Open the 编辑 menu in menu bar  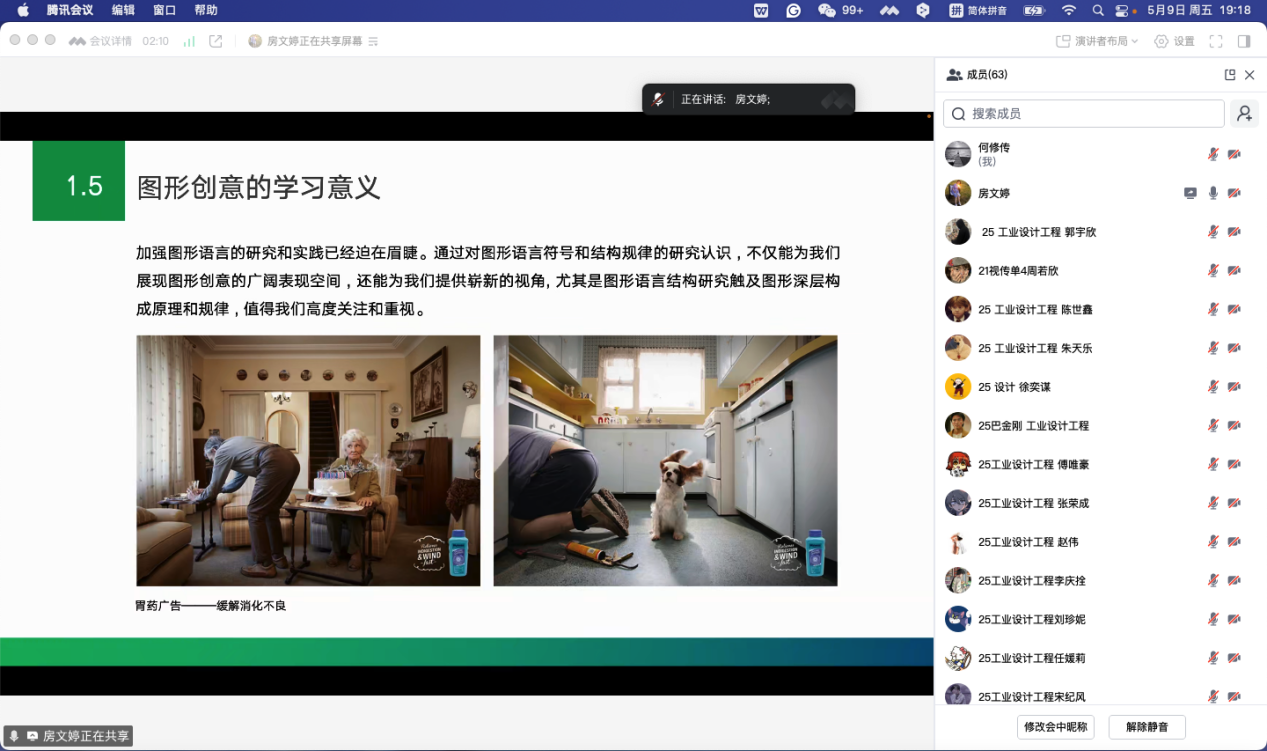click(x=123, y=10)
